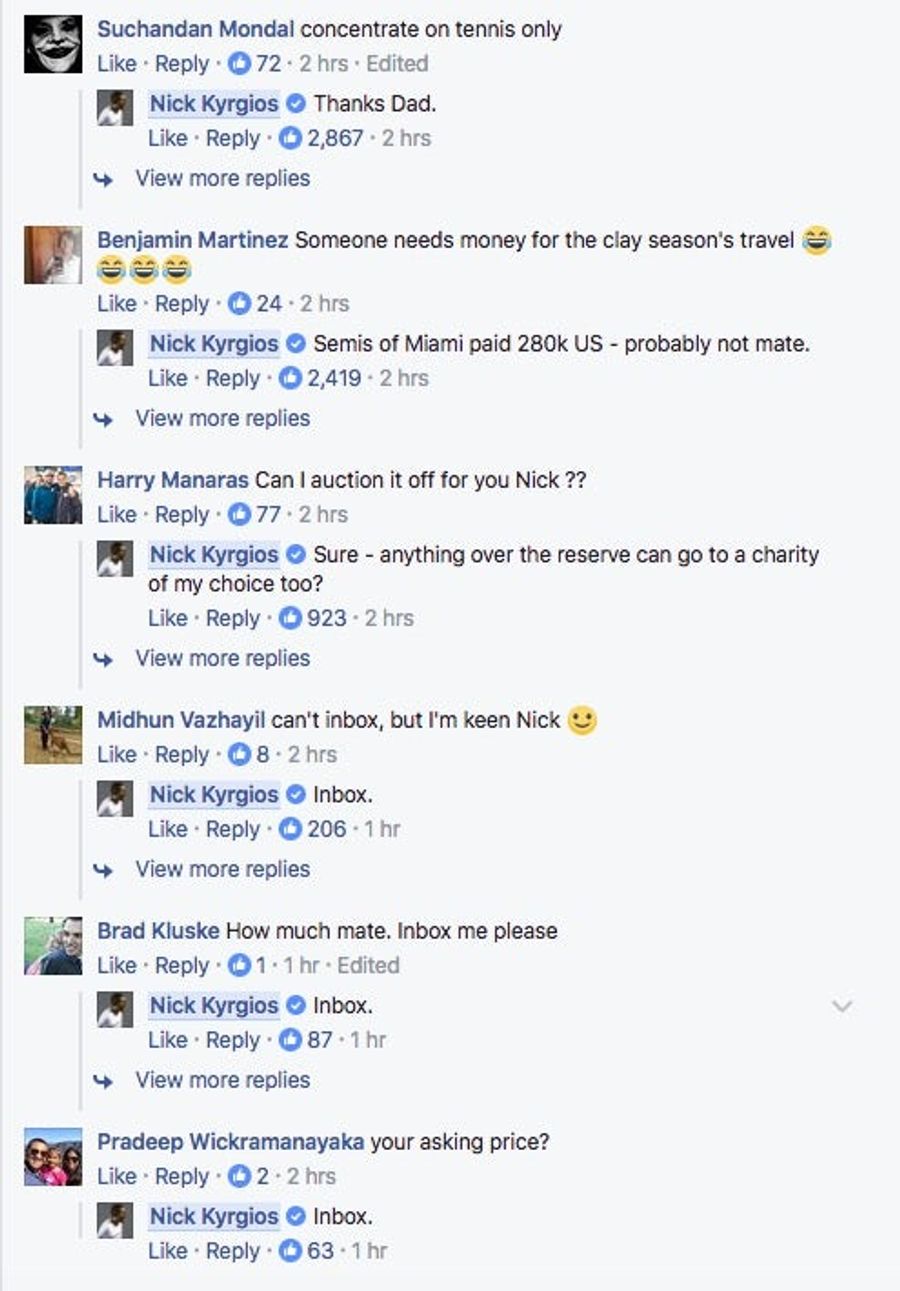Reply to Midhun Vazhayil's comment
Image resolution: width=900 pixels, height=1291 pixels.
point(182,754)
